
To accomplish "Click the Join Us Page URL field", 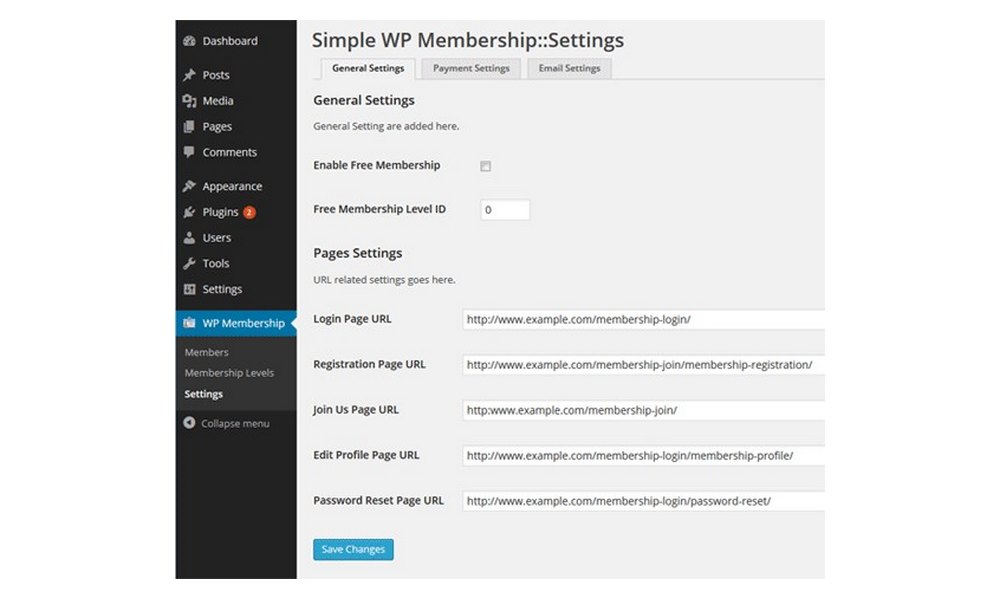I will (x=643, y=410).
